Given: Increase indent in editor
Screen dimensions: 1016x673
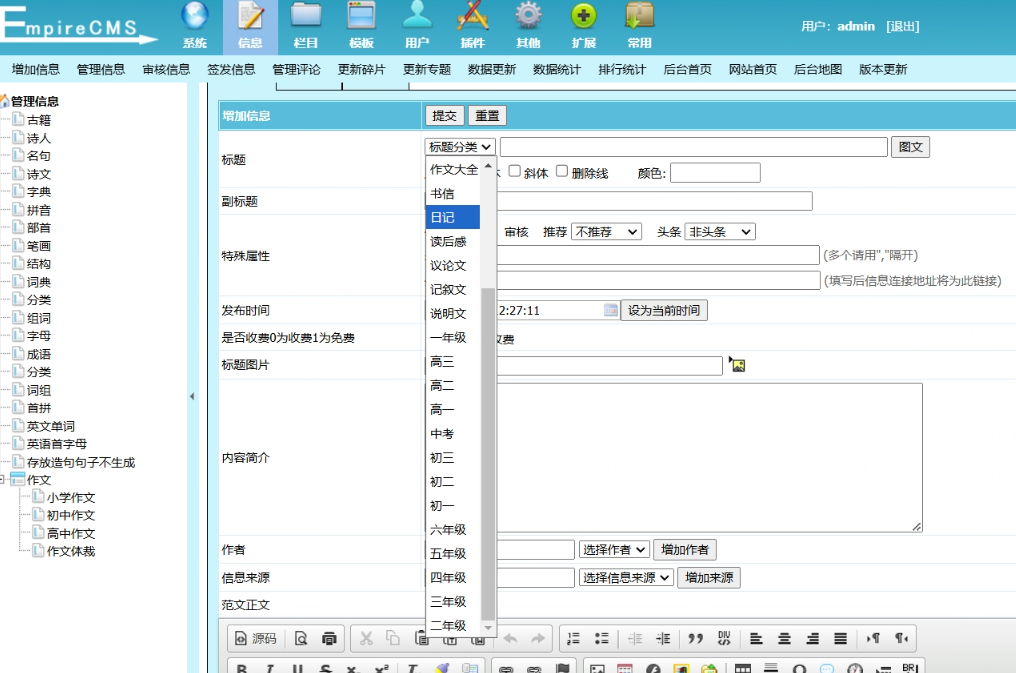Looking at the screenshot, I should [x=663, y=639].
